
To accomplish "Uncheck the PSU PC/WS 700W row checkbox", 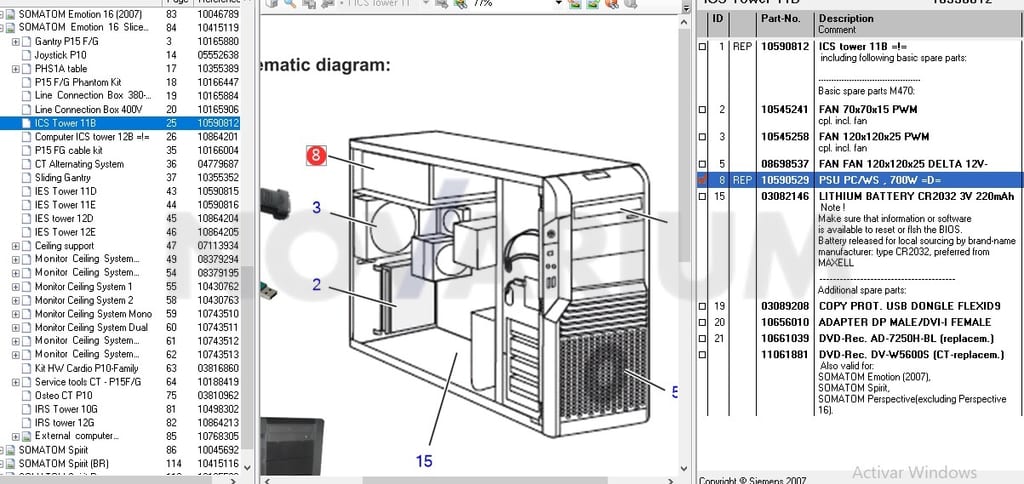I will pos(703,180).
